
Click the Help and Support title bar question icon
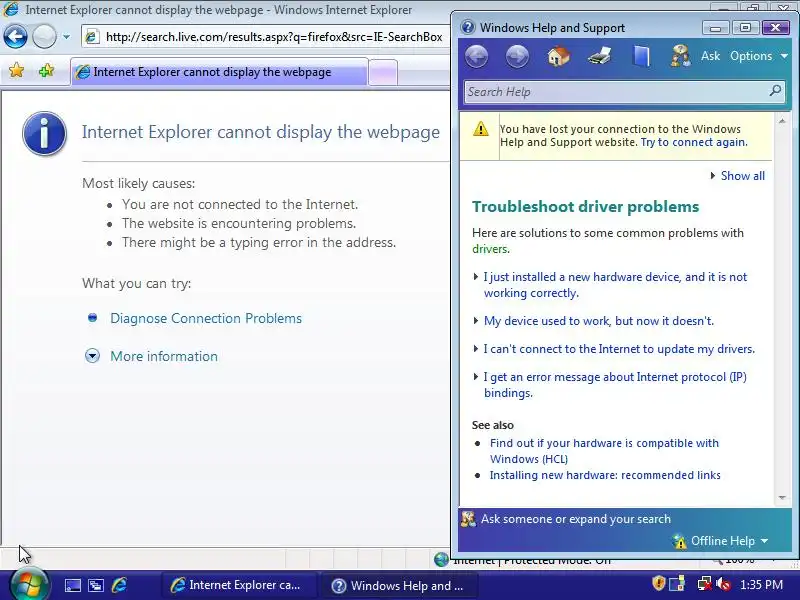pos(467,27)
